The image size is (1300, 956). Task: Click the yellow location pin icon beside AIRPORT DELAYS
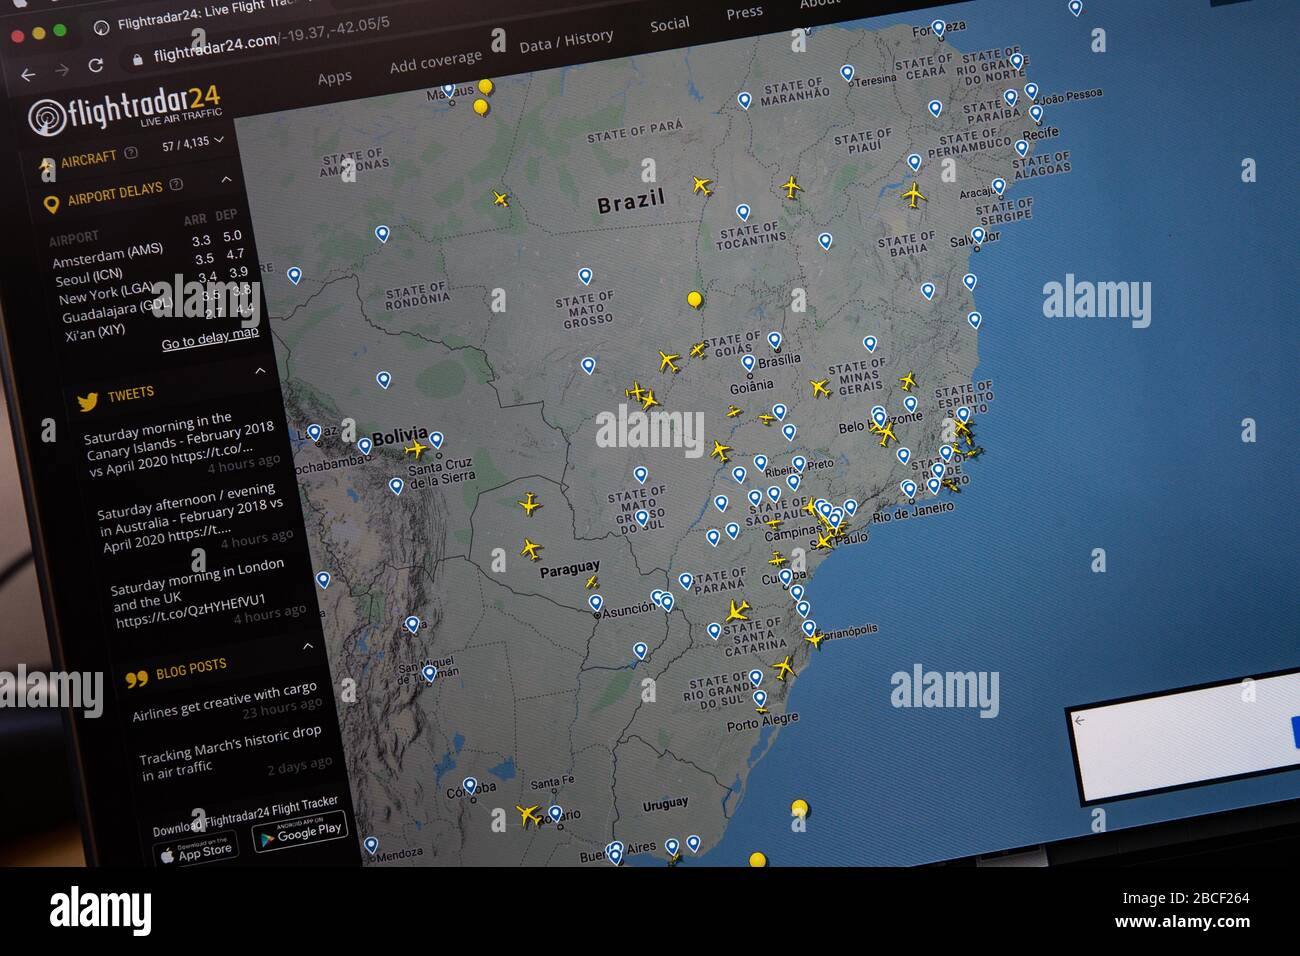(51, 204)
